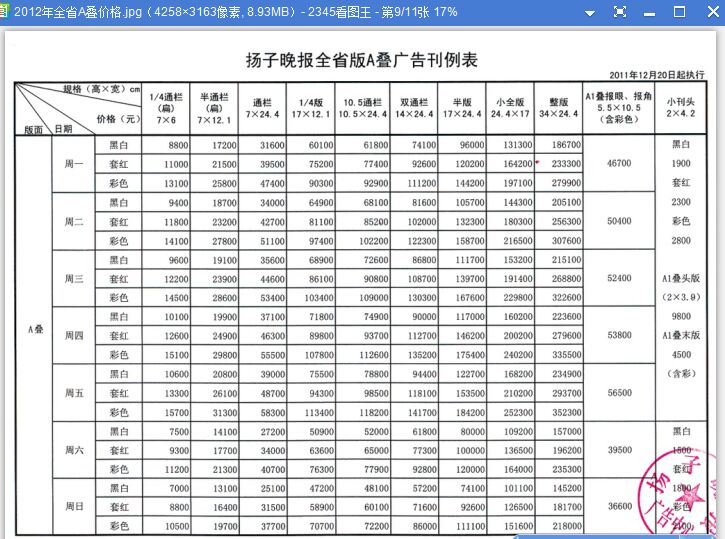Click the 周四 row label
The width and height of the screenshot is (725, 539).
click(74, 336)
